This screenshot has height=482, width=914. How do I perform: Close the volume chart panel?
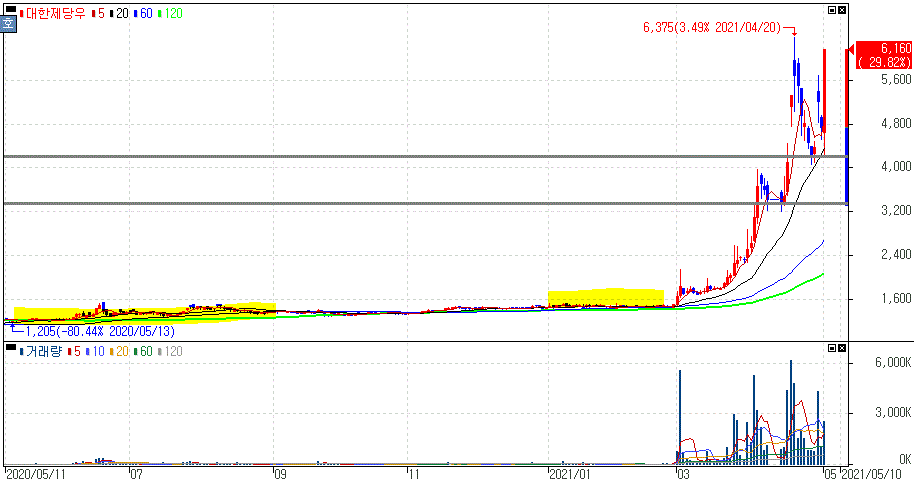(x=842, y=348)
